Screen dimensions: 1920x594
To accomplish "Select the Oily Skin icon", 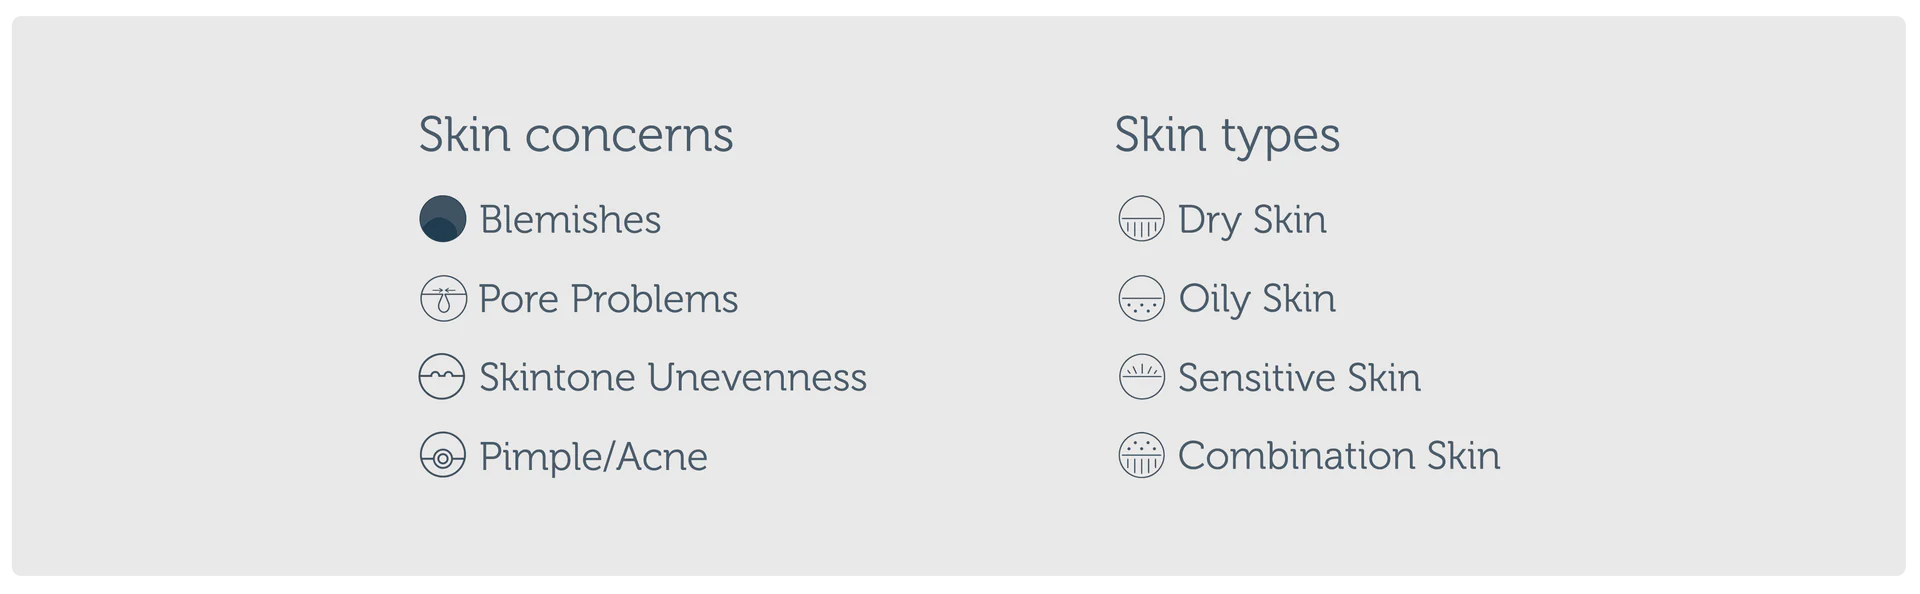I will pyautogui.click(x=1141, y=298).
